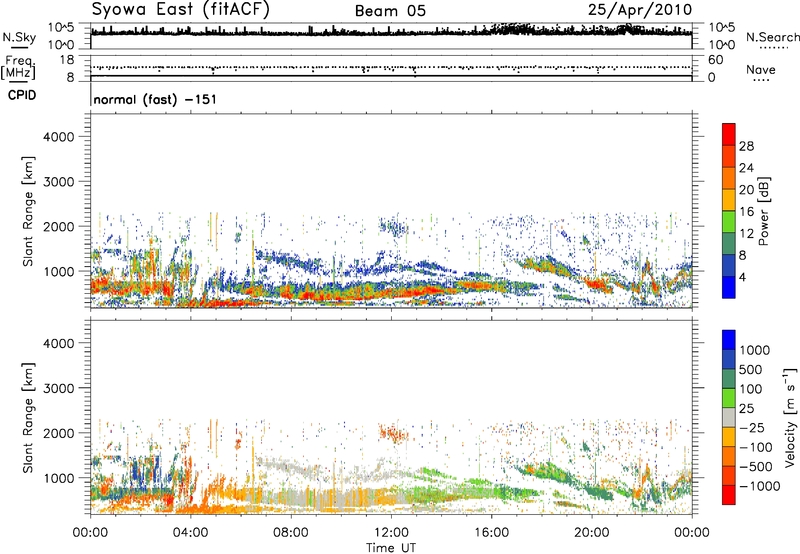The height and width of the screenshot is (554, 800).
Task: Click the 'Time UT' axis label
Action: [391, 548]
